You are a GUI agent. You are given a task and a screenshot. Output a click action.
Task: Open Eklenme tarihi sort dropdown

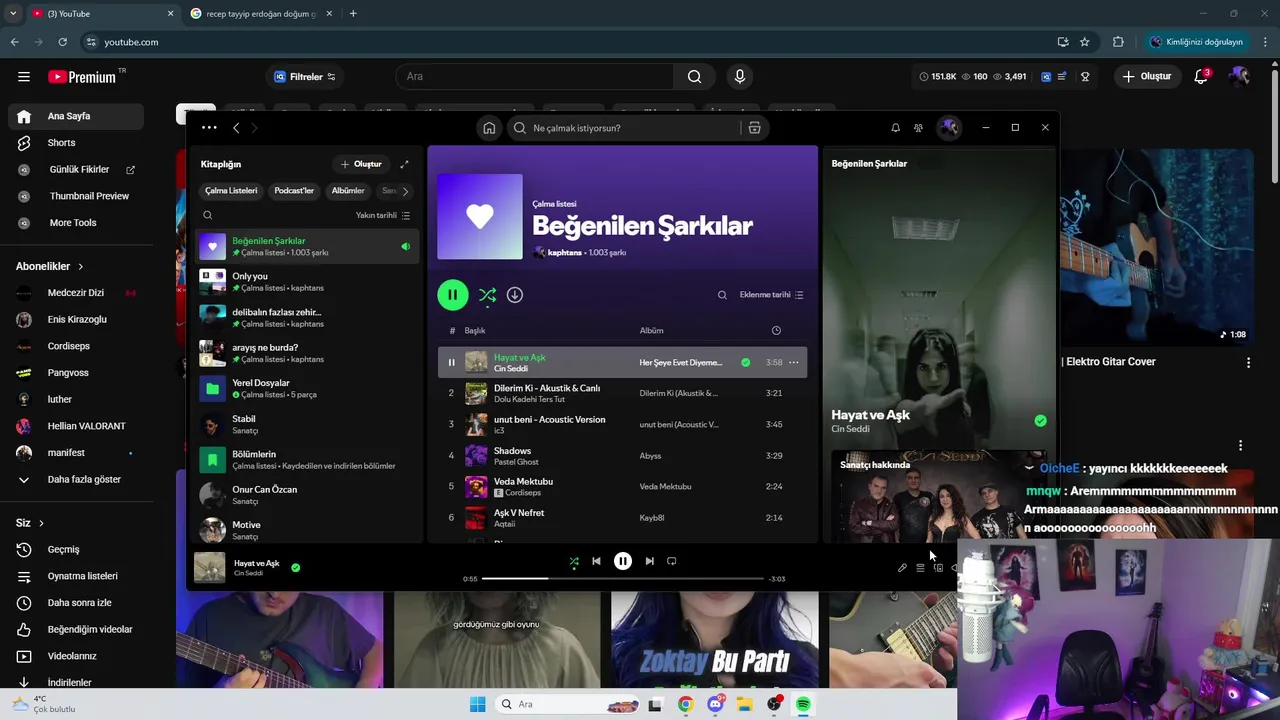771,295
